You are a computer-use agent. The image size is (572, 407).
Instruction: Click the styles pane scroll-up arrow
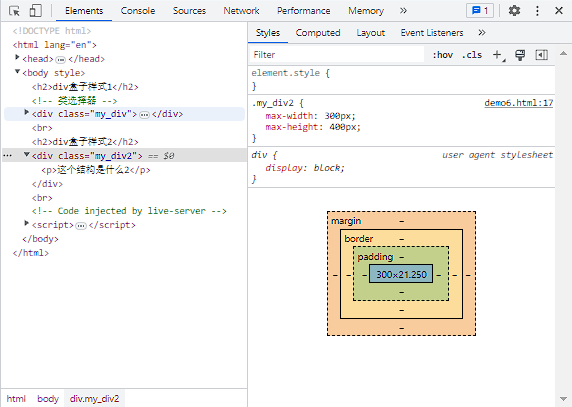point(563,54)
